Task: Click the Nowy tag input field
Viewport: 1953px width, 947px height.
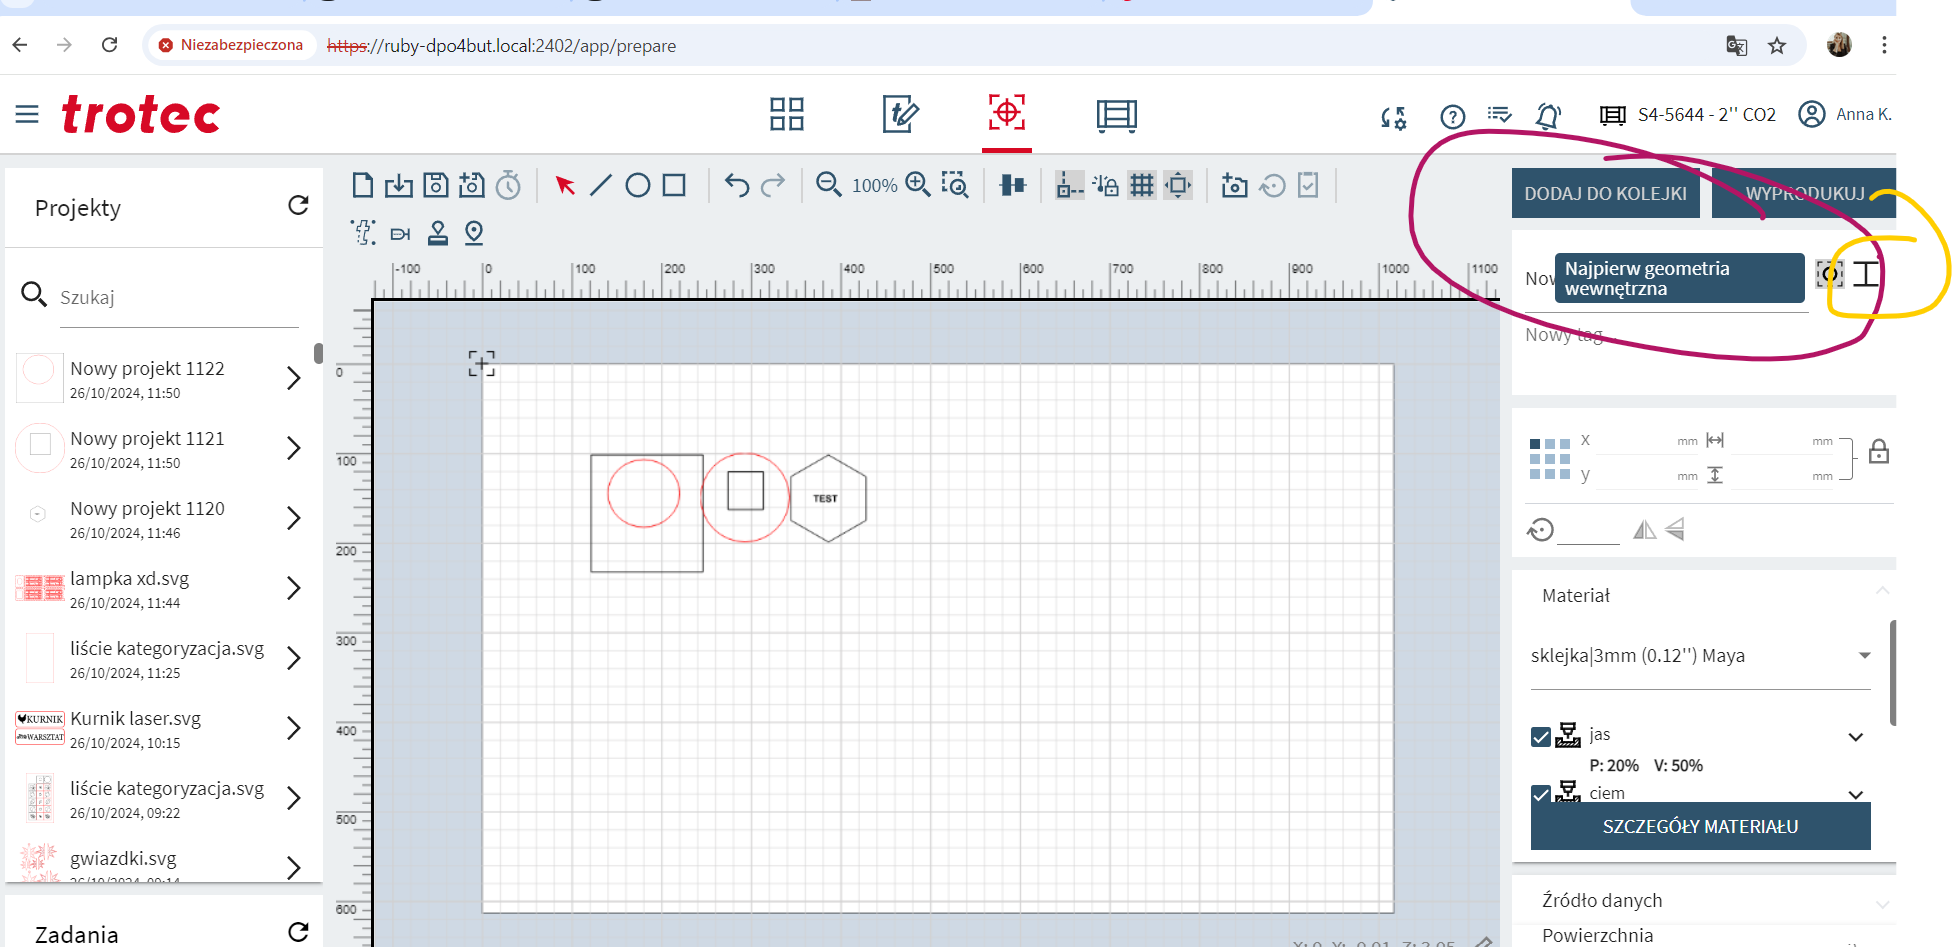Action: (1667, 336)
